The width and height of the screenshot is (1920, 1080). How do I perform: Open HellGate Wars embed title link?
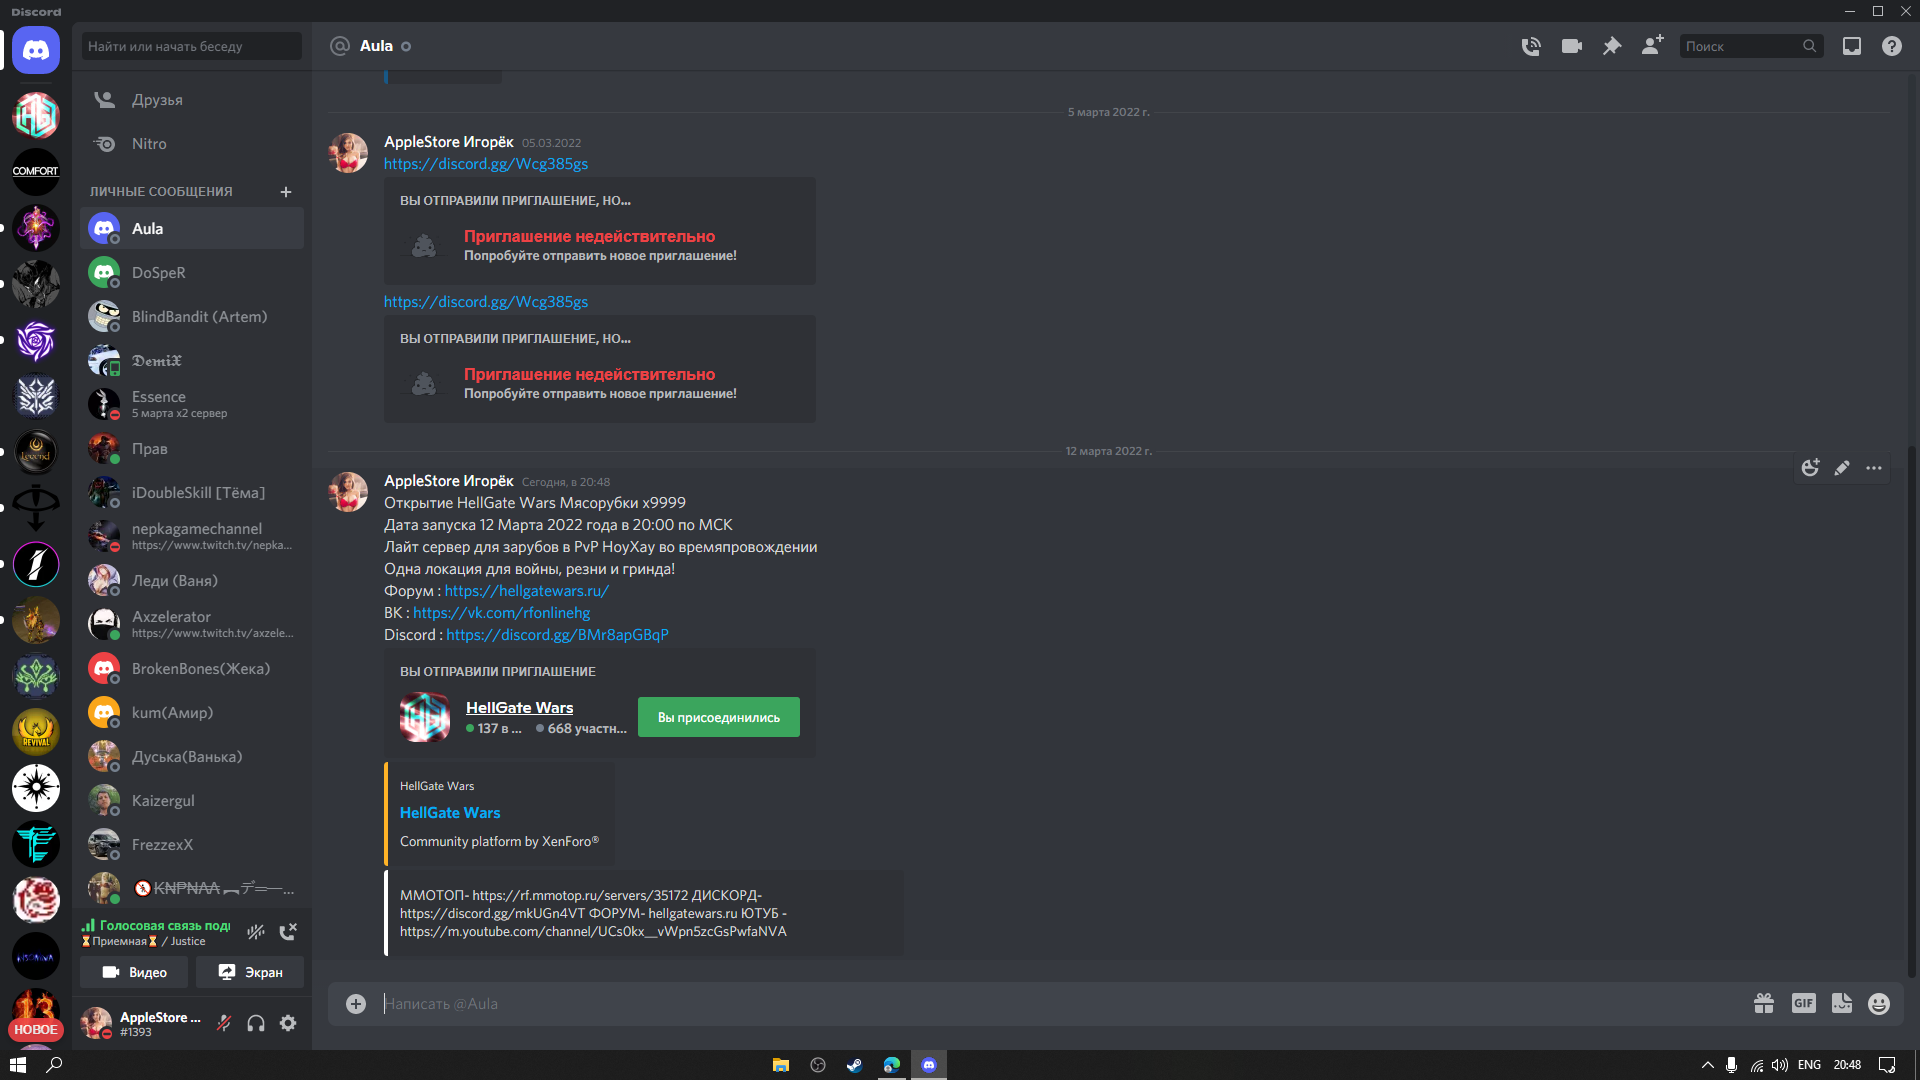pos(450,813)
